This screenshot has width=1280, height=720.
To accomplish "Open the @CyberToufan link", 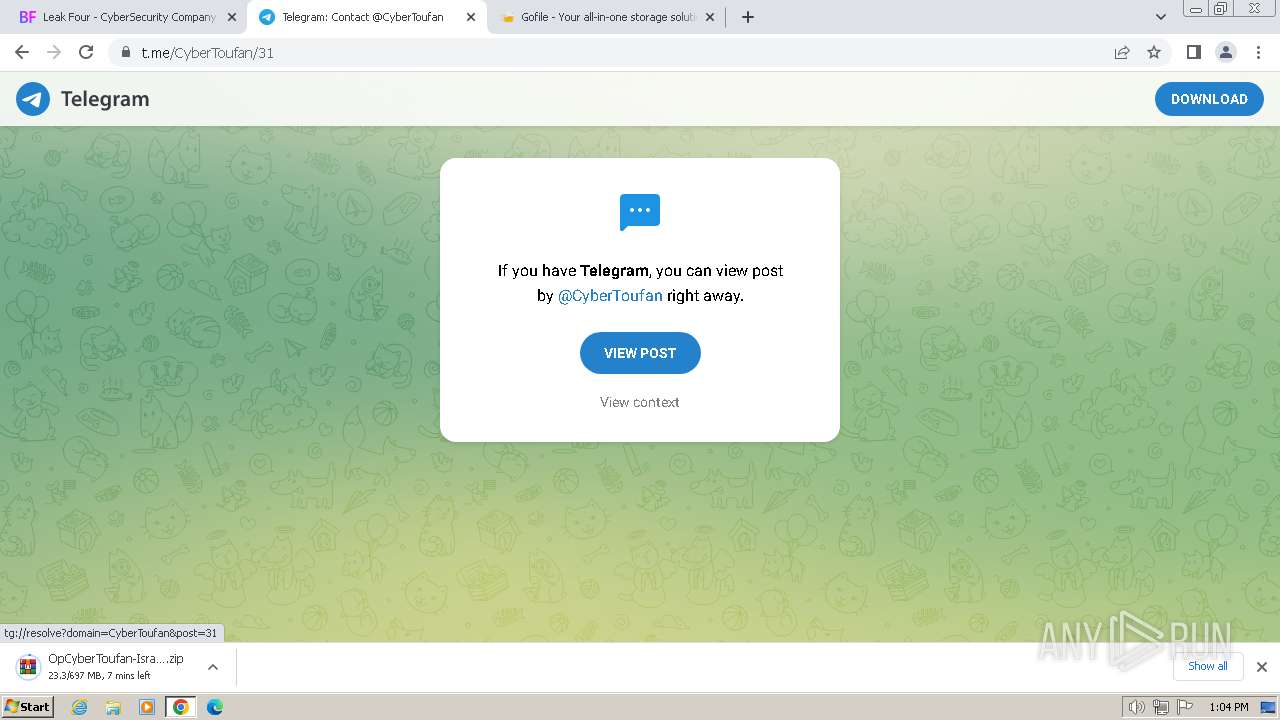I will pyautogui.click(x=610, y=296).
